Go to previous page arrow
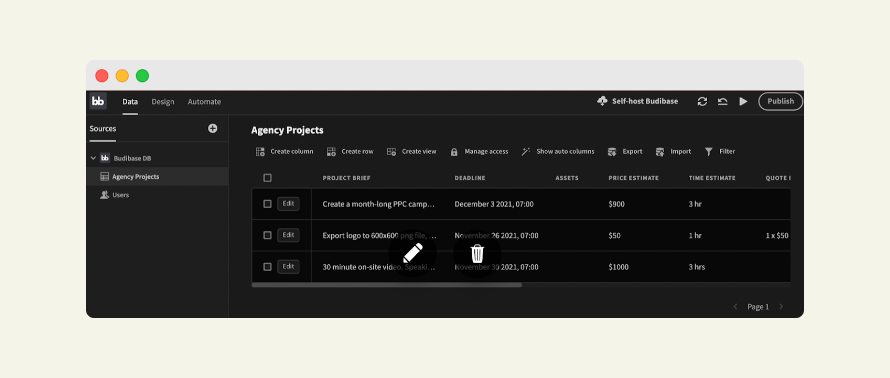 (x=736, y=306)
